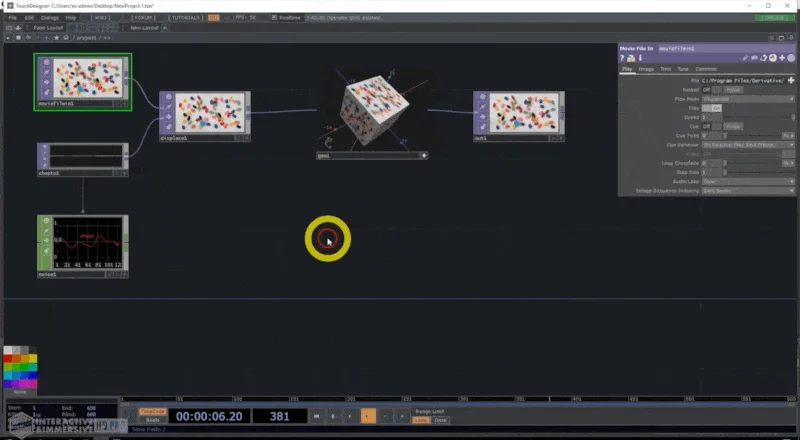Open the comment bubble icon in parameter header
Image resolution: width=800 pixels, height=440 pixels.
pos(755,58)
